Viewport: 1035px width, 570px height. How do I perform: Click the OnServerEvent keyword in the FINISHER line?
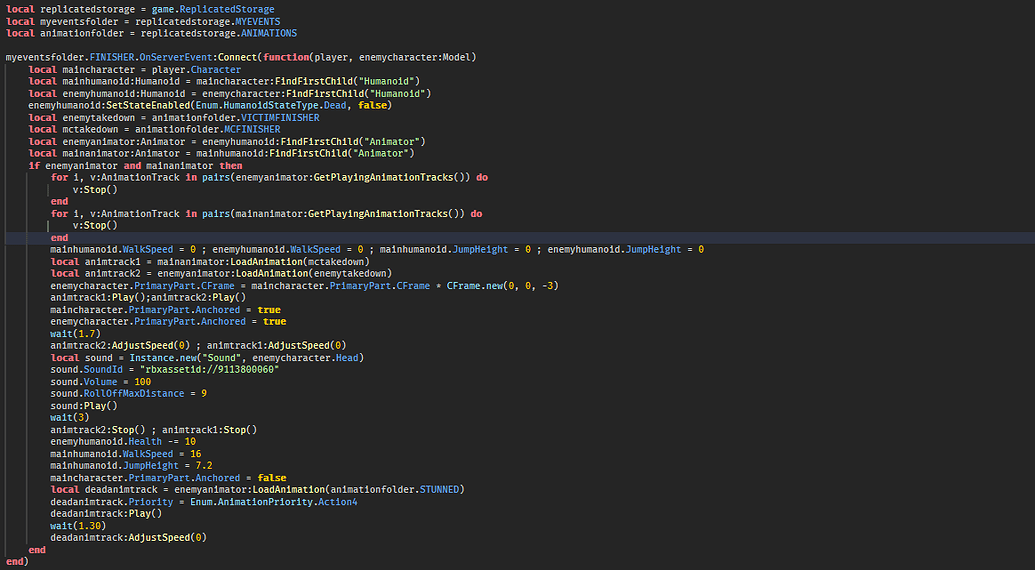point(176,57)
